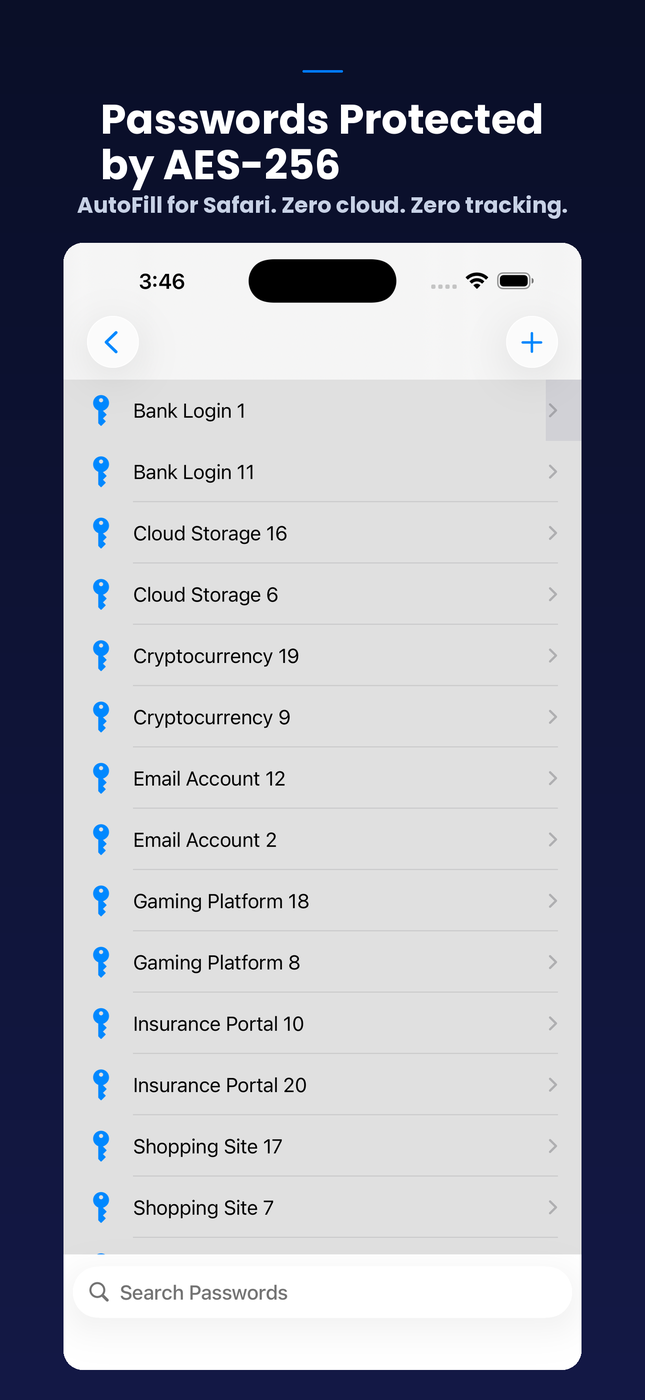Expand details for Bank Login 11 via its chevron
The width and height of the screenshot is (645, 1400).
(x=552, y=471)
